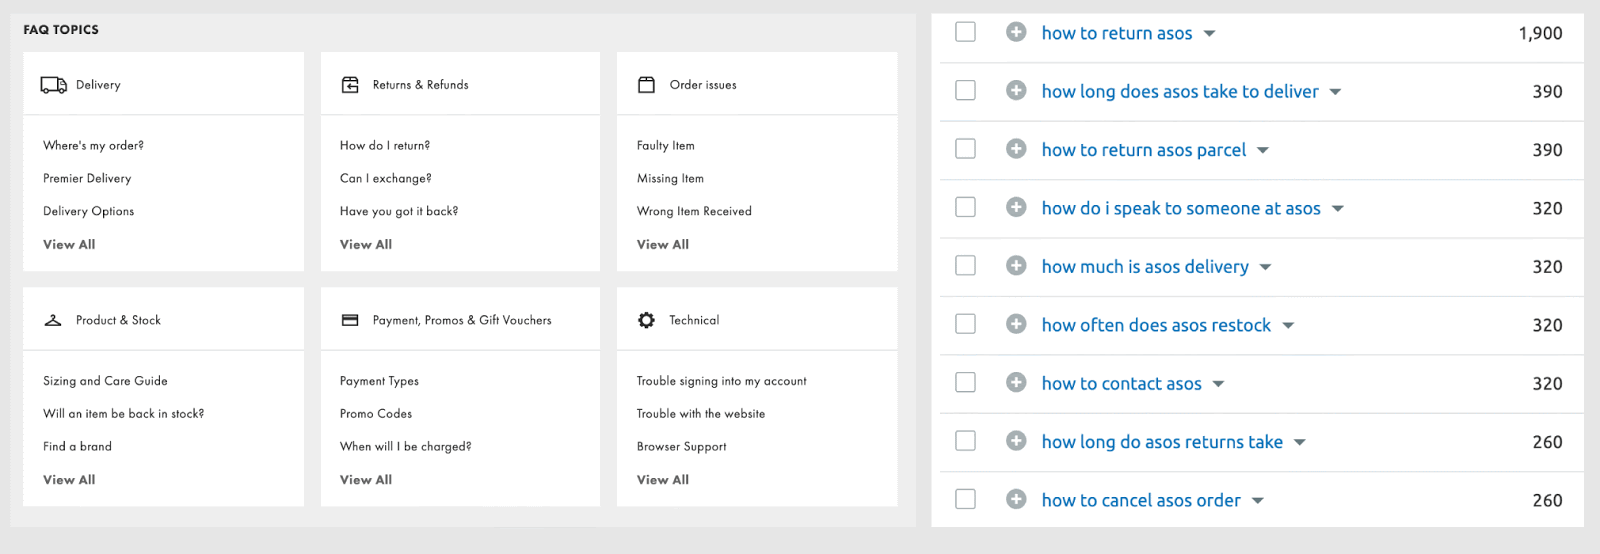Click the Order issues package icon

646,85
